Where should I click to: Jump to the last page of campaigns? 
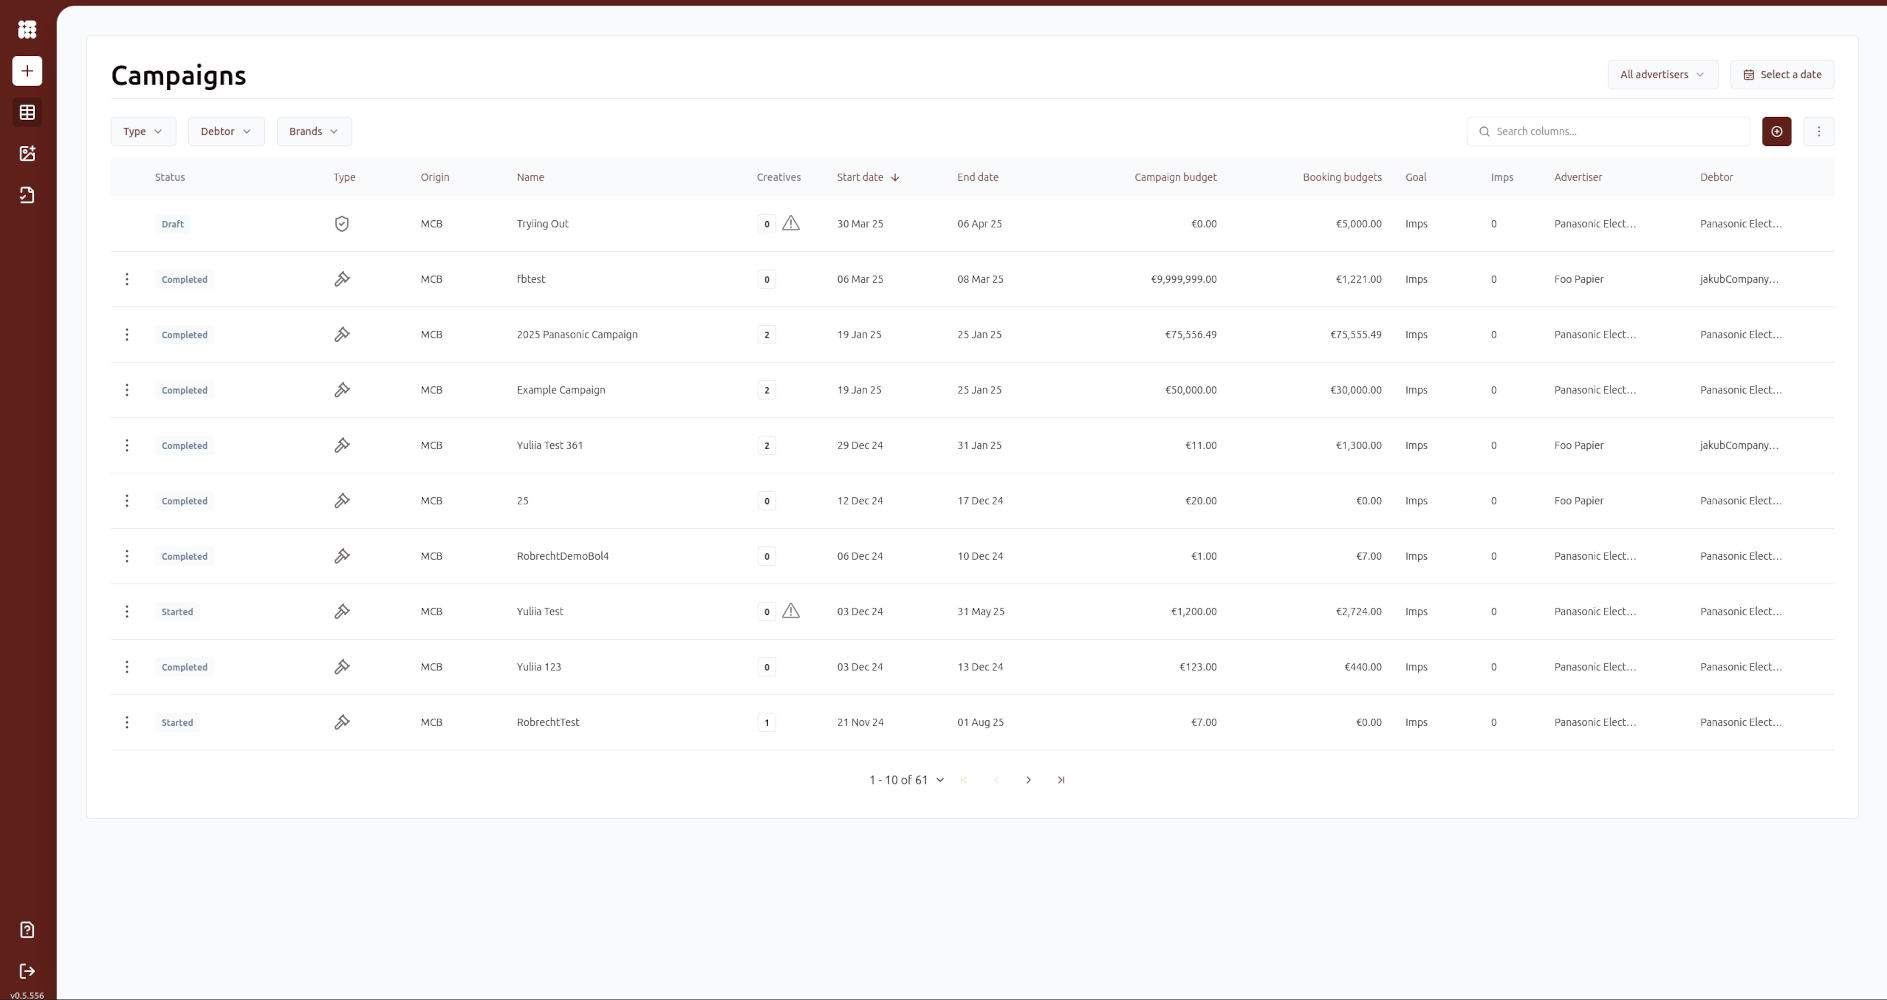(1061, 780)
